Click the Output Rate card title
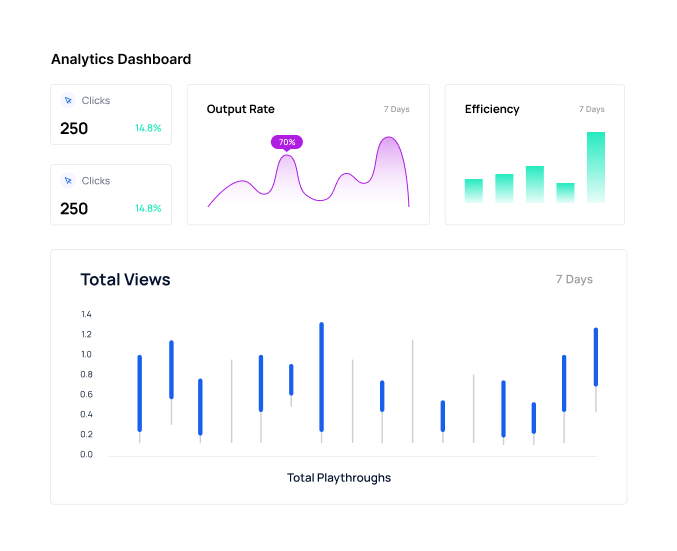The width and height of the screenshot is (677, 551). (240, 109)
